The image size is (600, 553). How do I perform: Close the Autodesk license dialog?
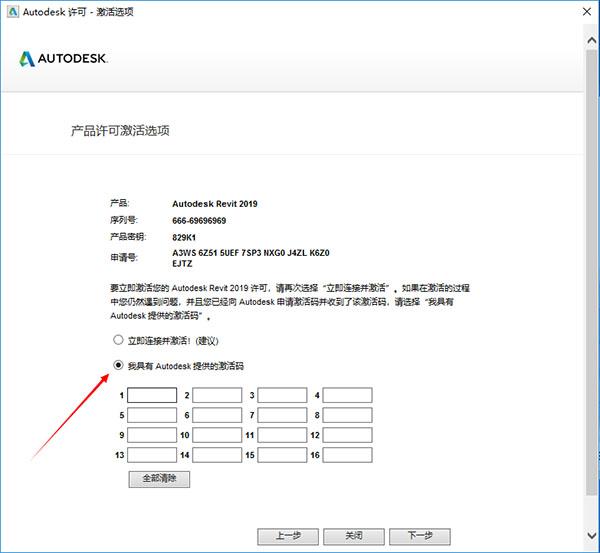point(587,11)
